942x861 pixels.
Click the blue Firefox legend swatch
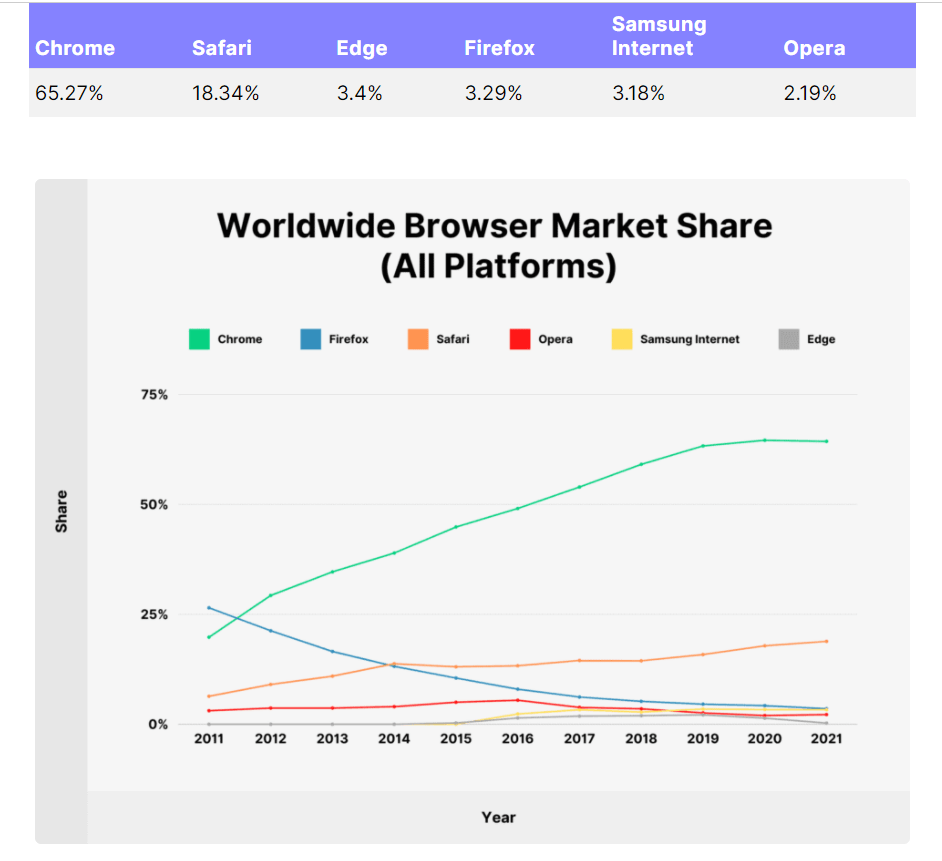click(x=311, y=339)
